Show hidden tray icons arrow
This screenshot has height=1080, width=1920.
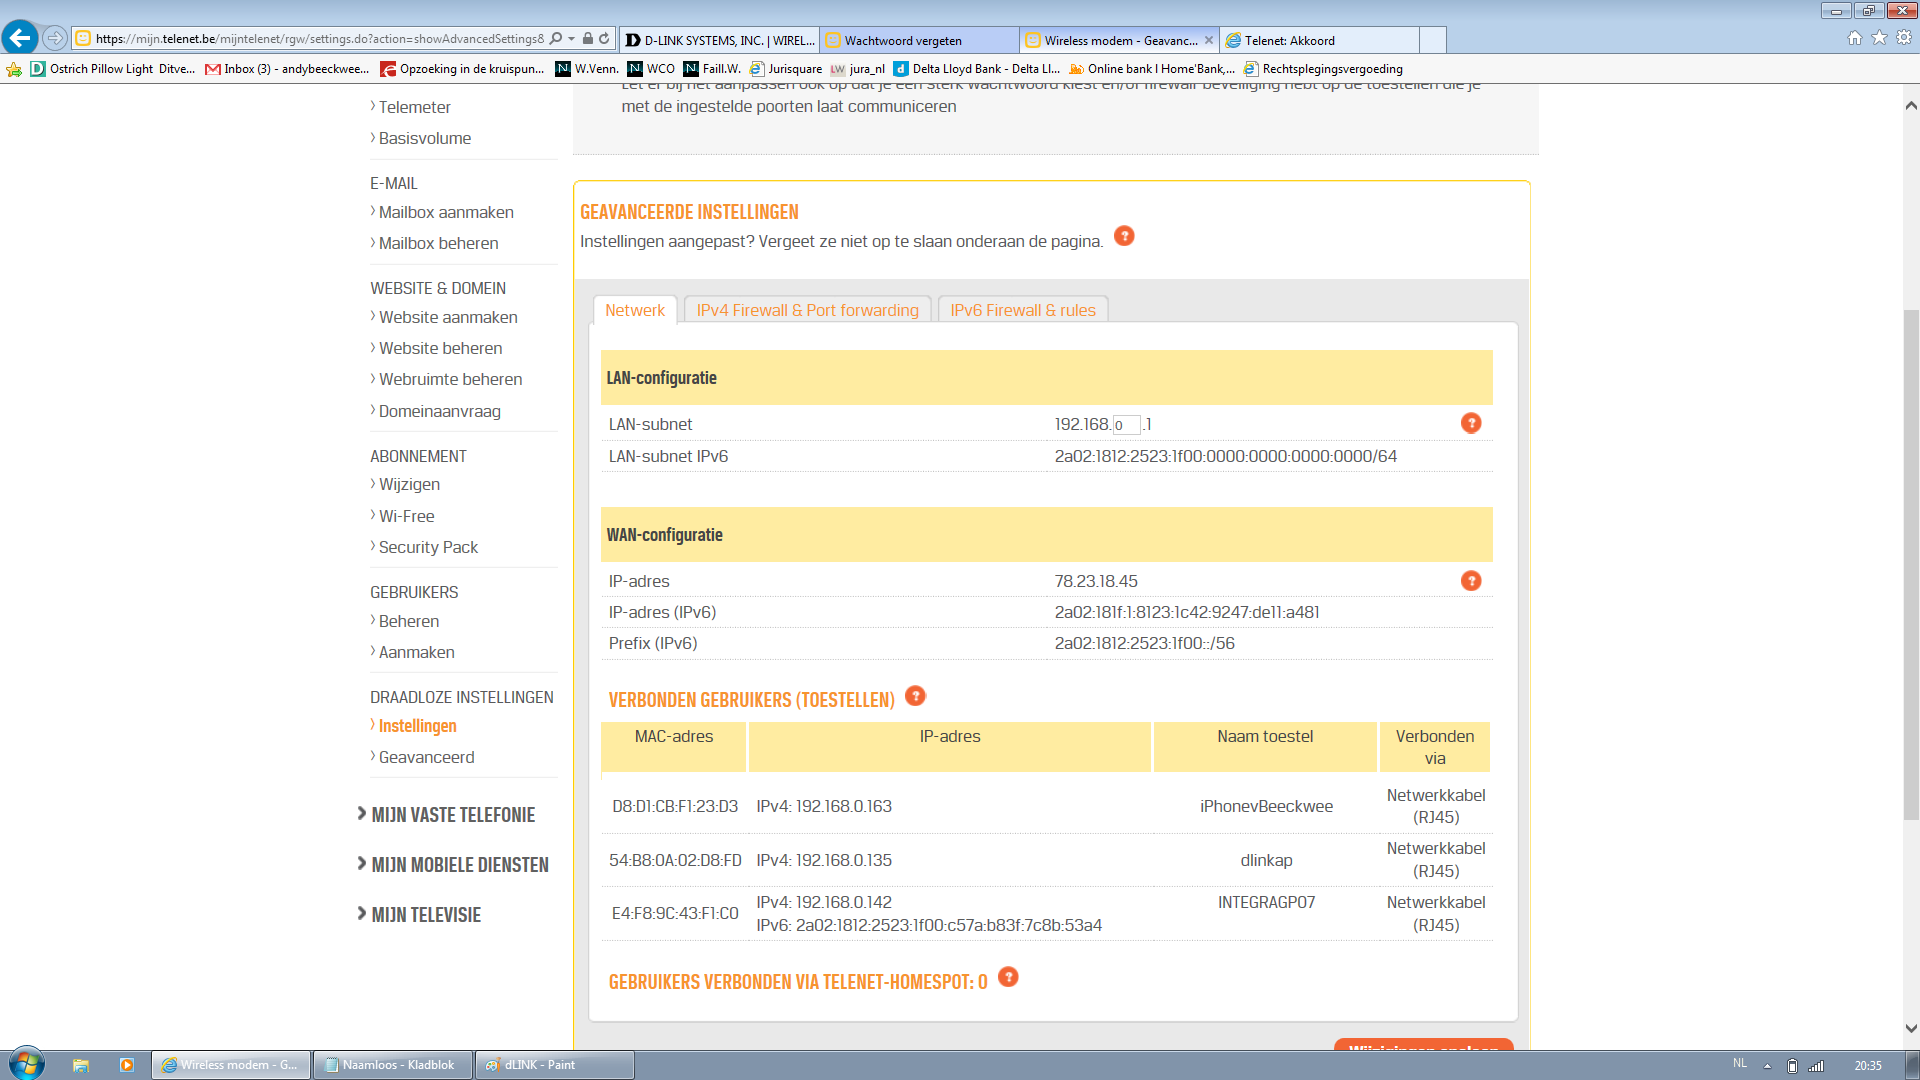tap(1767, 1065)
